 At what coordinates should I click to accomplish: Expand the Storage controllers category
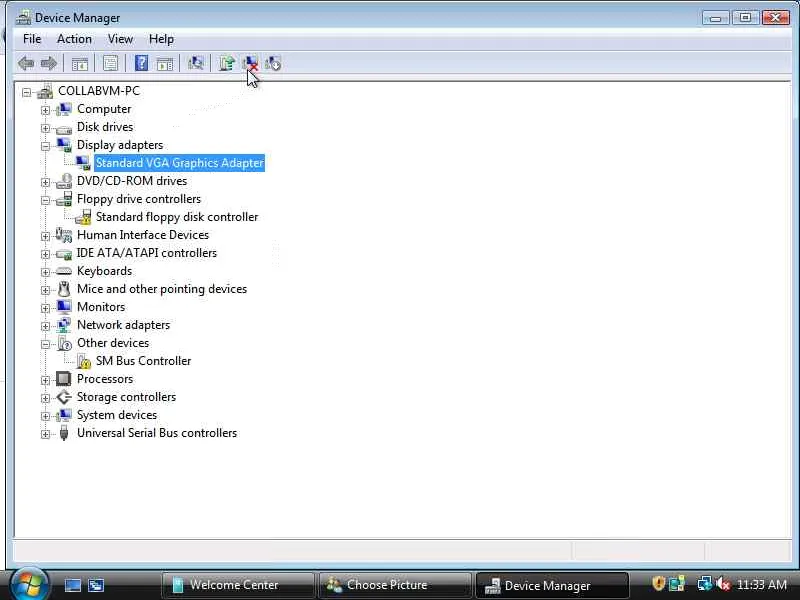(x=45, y=398)
